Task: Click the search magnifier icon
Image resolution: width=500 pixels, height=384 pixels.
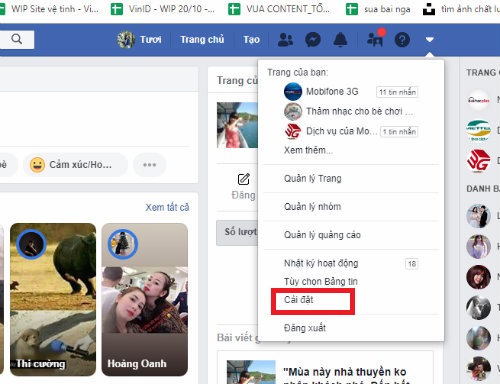Action: tap(17, 39)
